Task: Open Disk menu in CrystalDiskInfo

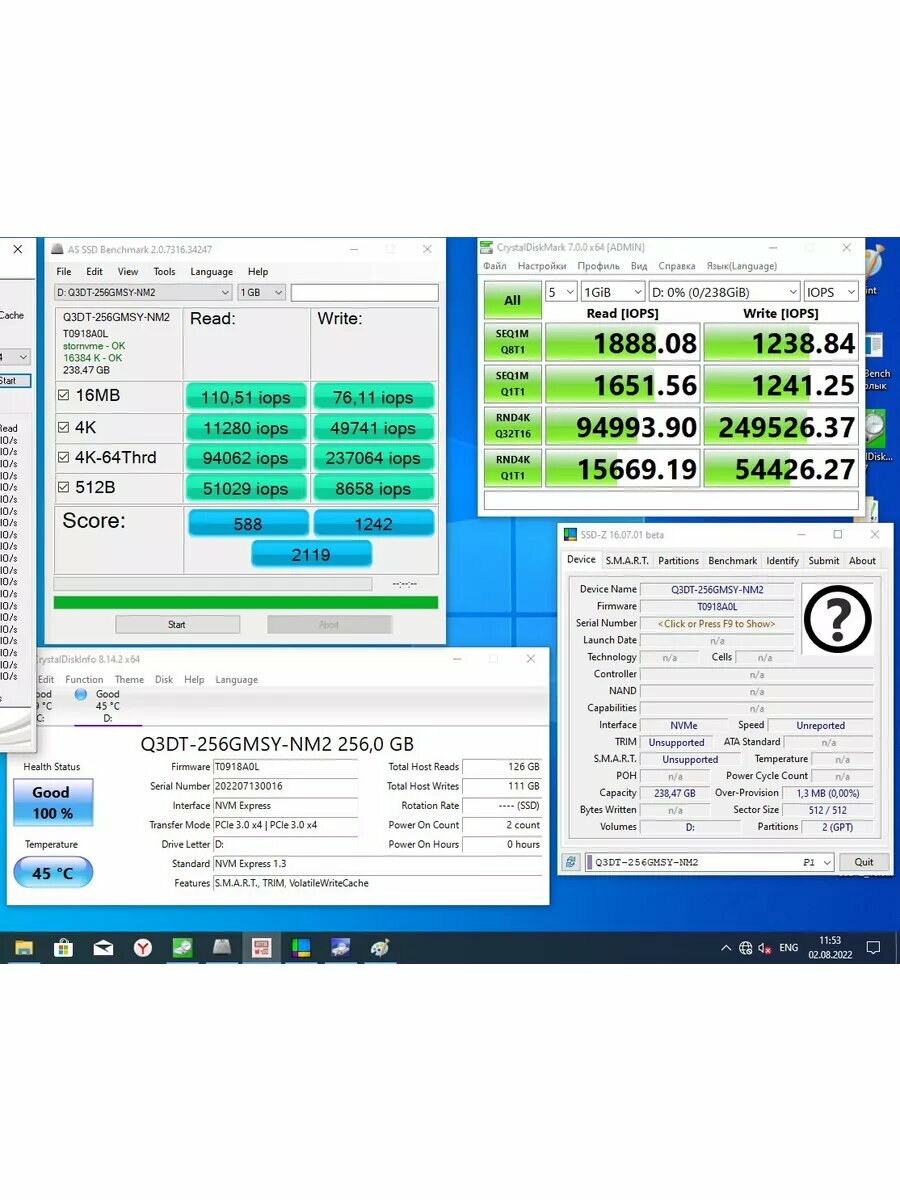Action: pos(164,679)
